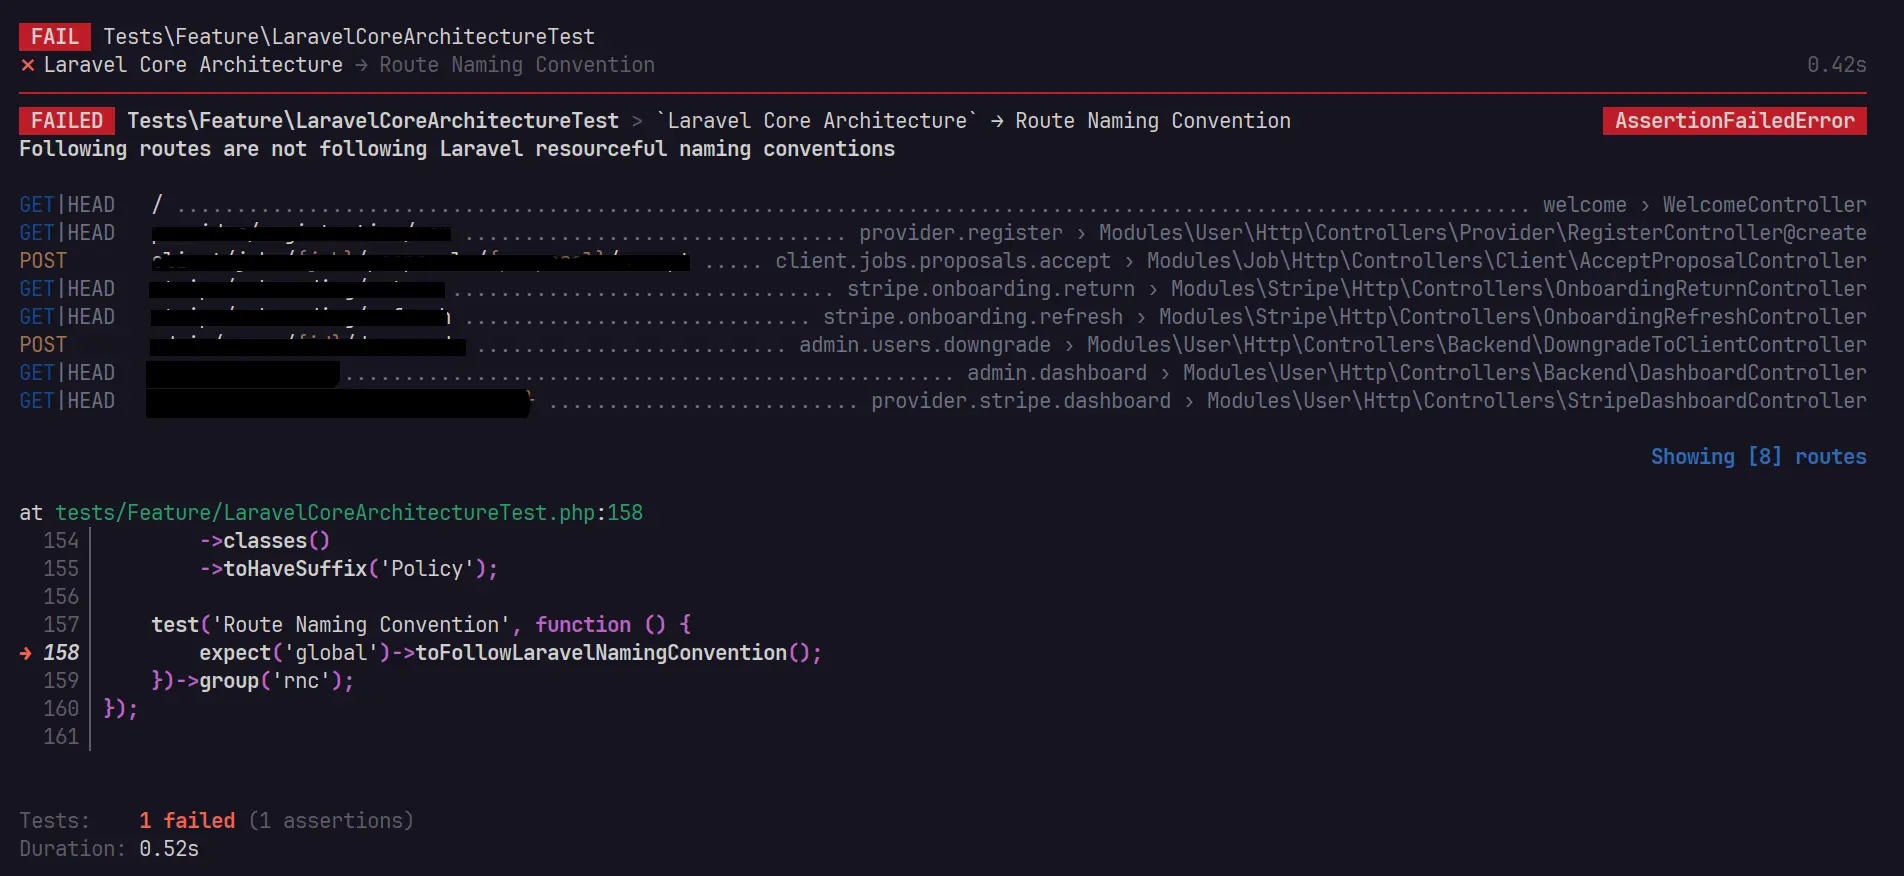Click 'Showing [8] routes' text
The image size is (1904, 876).
pos(1758,457)
